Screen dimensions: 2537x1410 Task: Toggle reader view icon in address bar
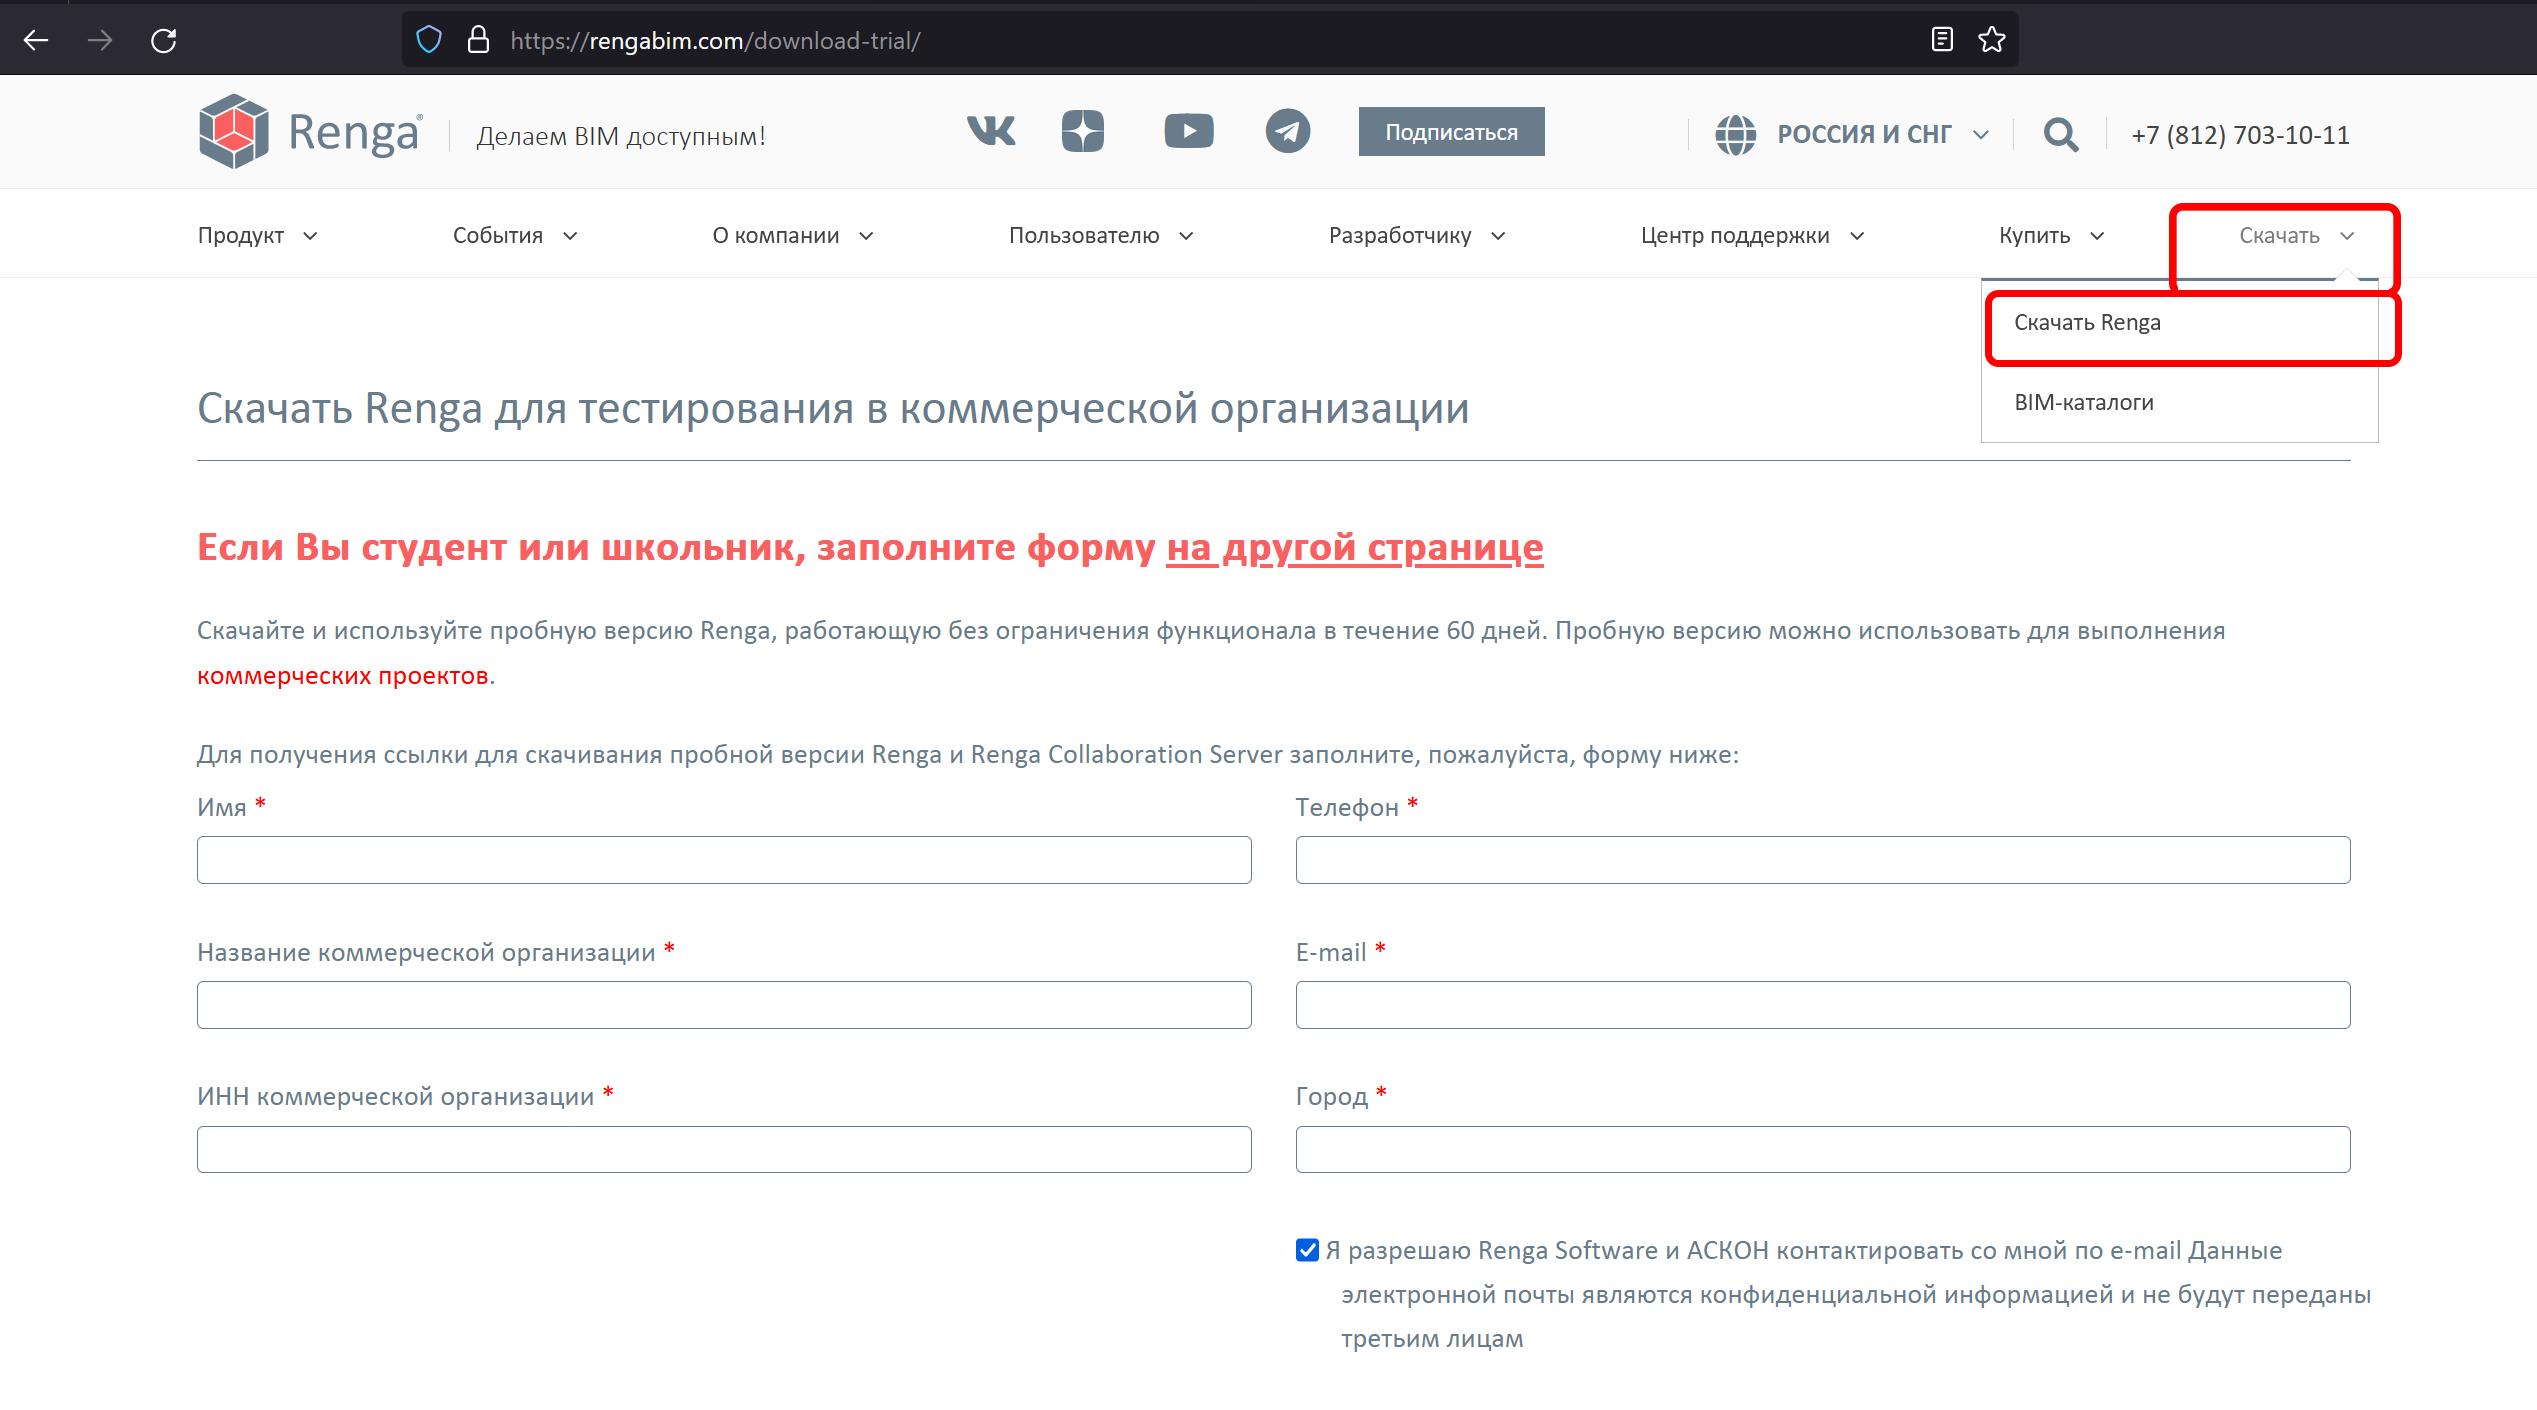click(1942, 40)
